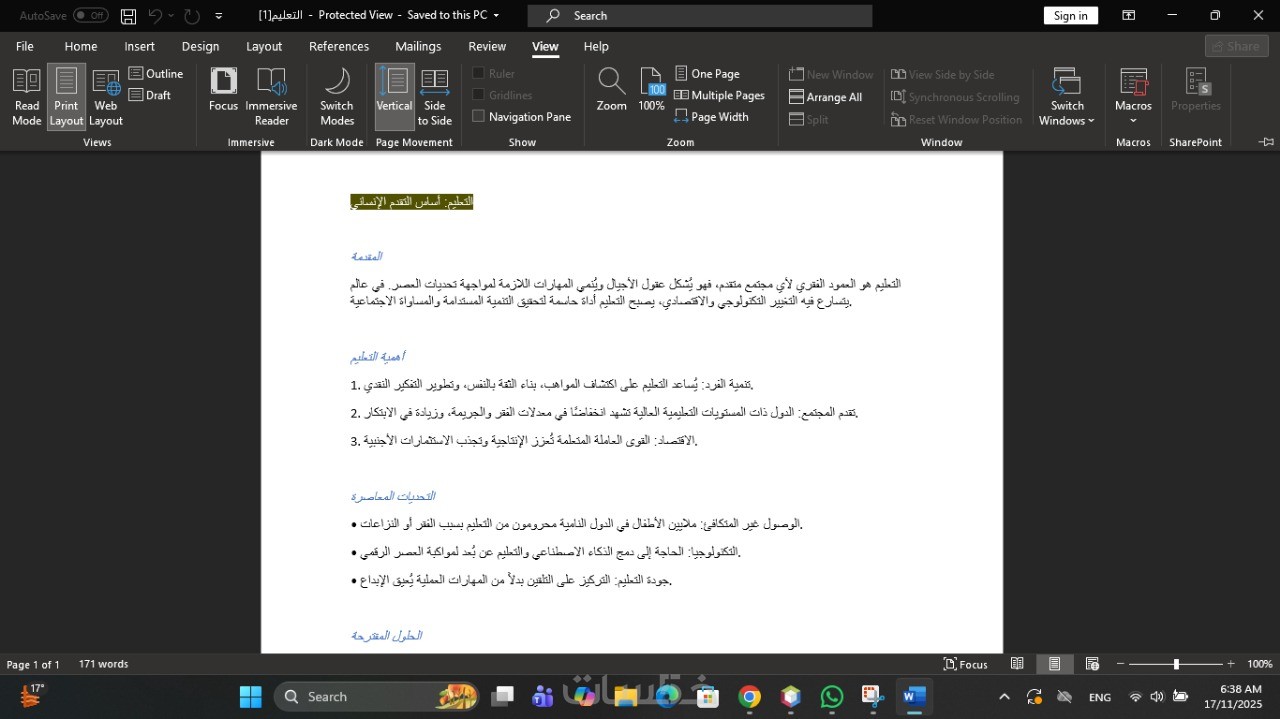
Task: Click Focus button in status bar
Action: pyautogui.click(x=966, y=664)
